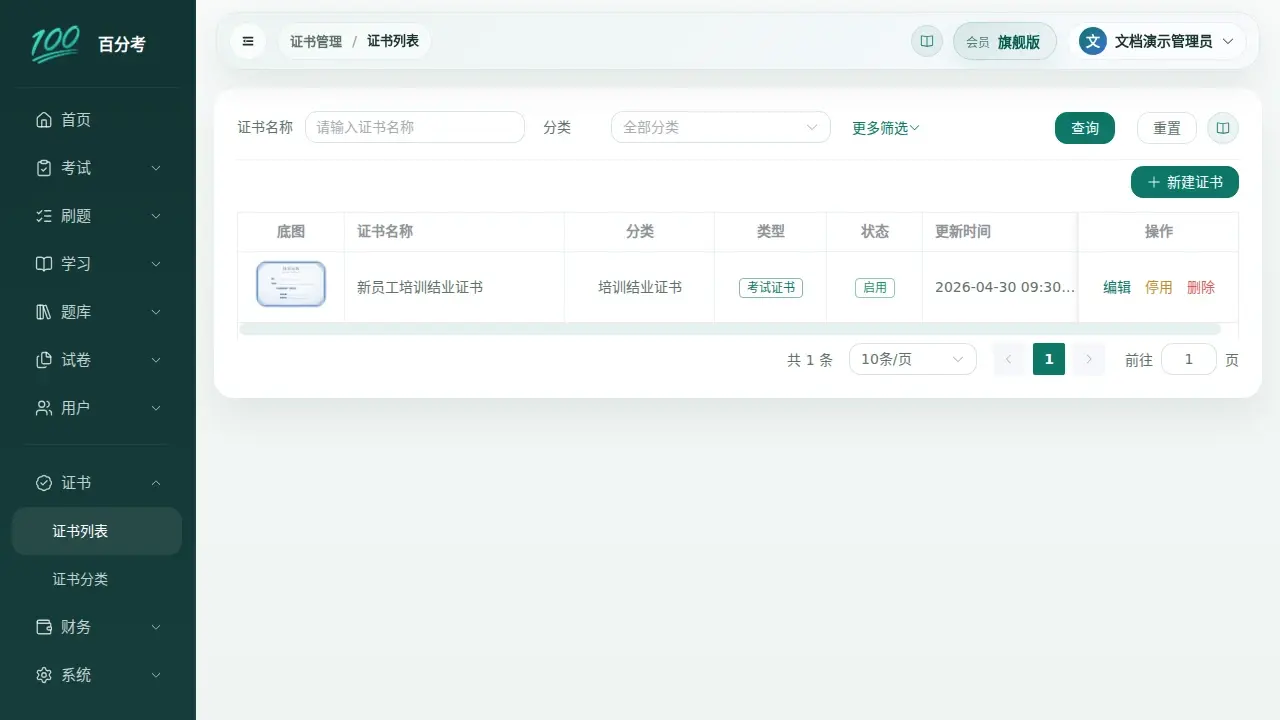
Task: Select 证书列表 in the sidebar
Action: coord(97,531)
